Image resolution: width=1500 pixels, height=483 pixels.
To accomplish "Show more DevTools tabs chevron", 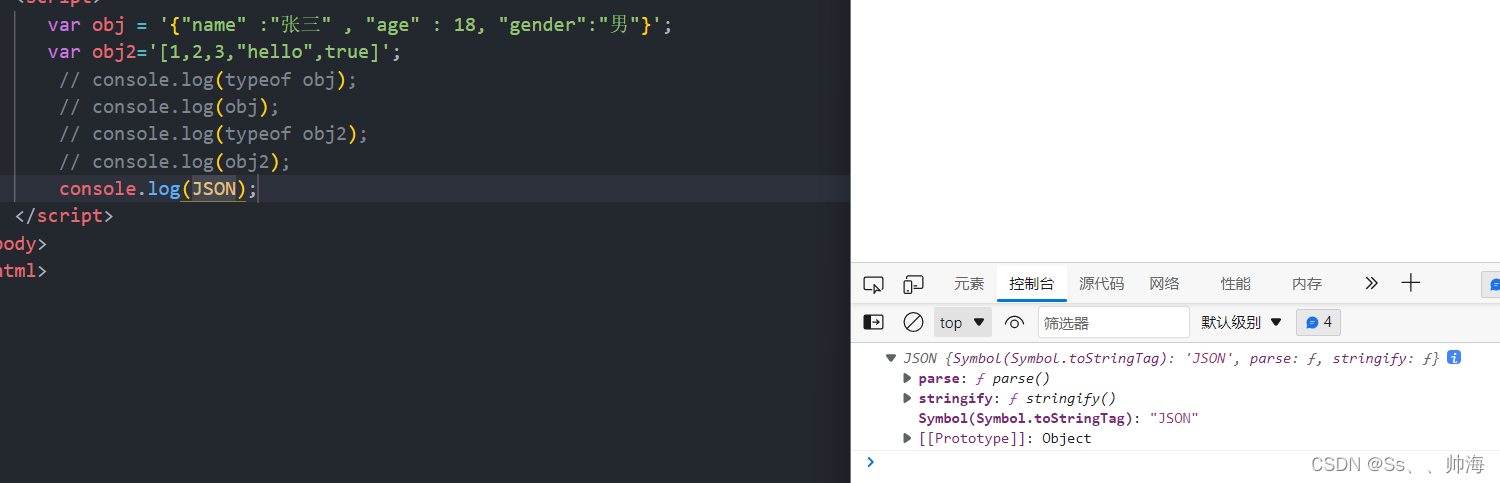I will [x=1371, y=283].
